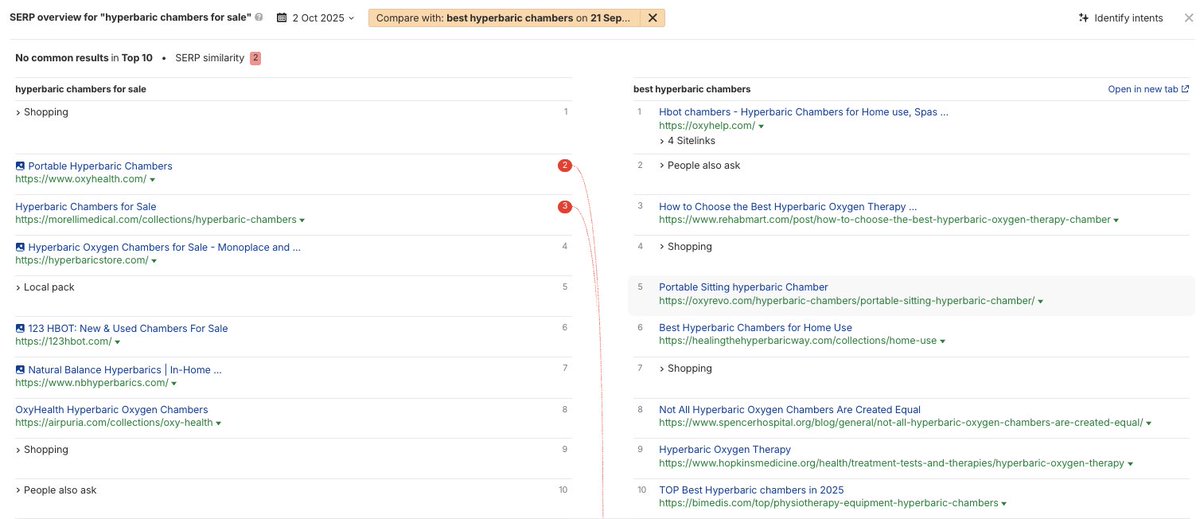
Task: Open dropdown arrow next to 123hbot.com URL
Action: [x=117, y=342]
